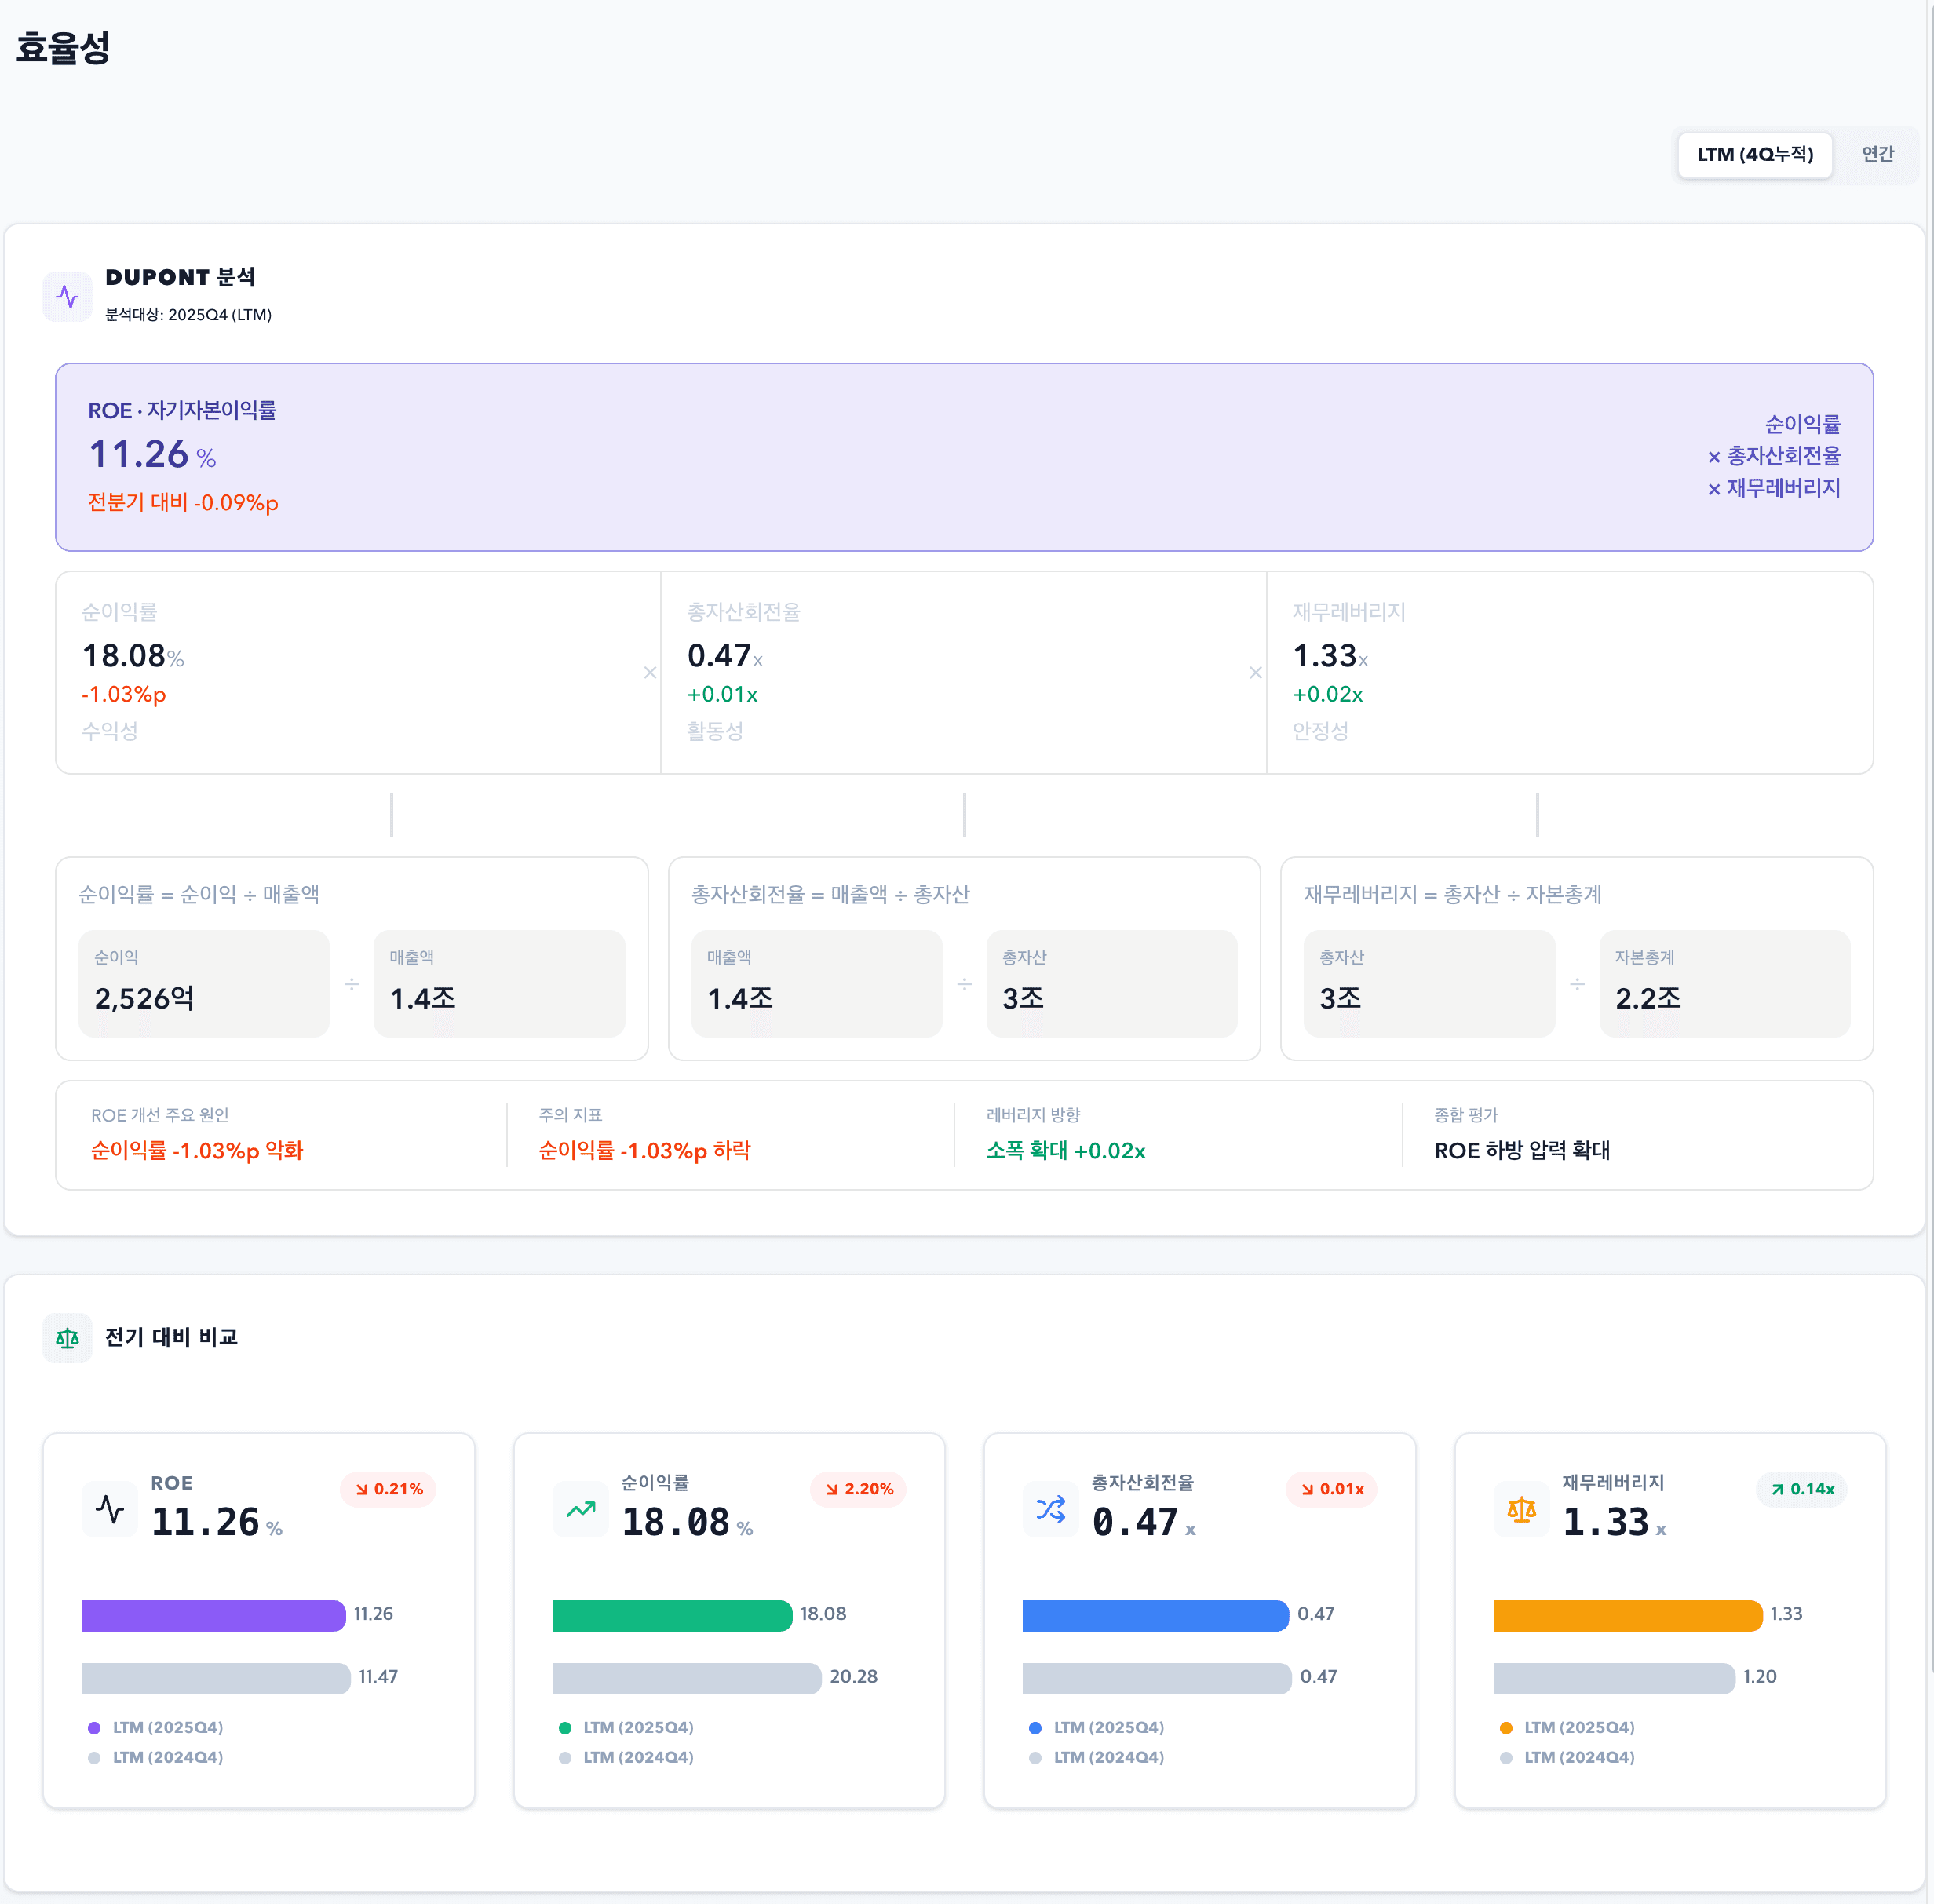Select the 순이익률 18.08% component cell

point(358,672)
